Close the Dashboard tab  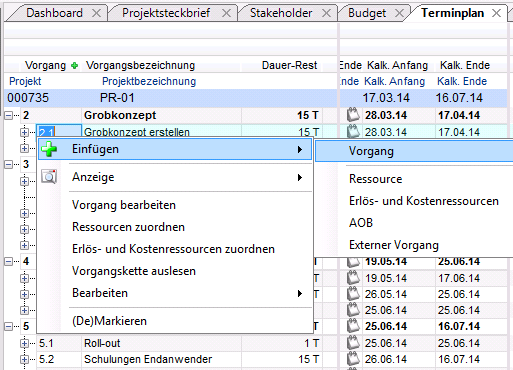(96, 13)
